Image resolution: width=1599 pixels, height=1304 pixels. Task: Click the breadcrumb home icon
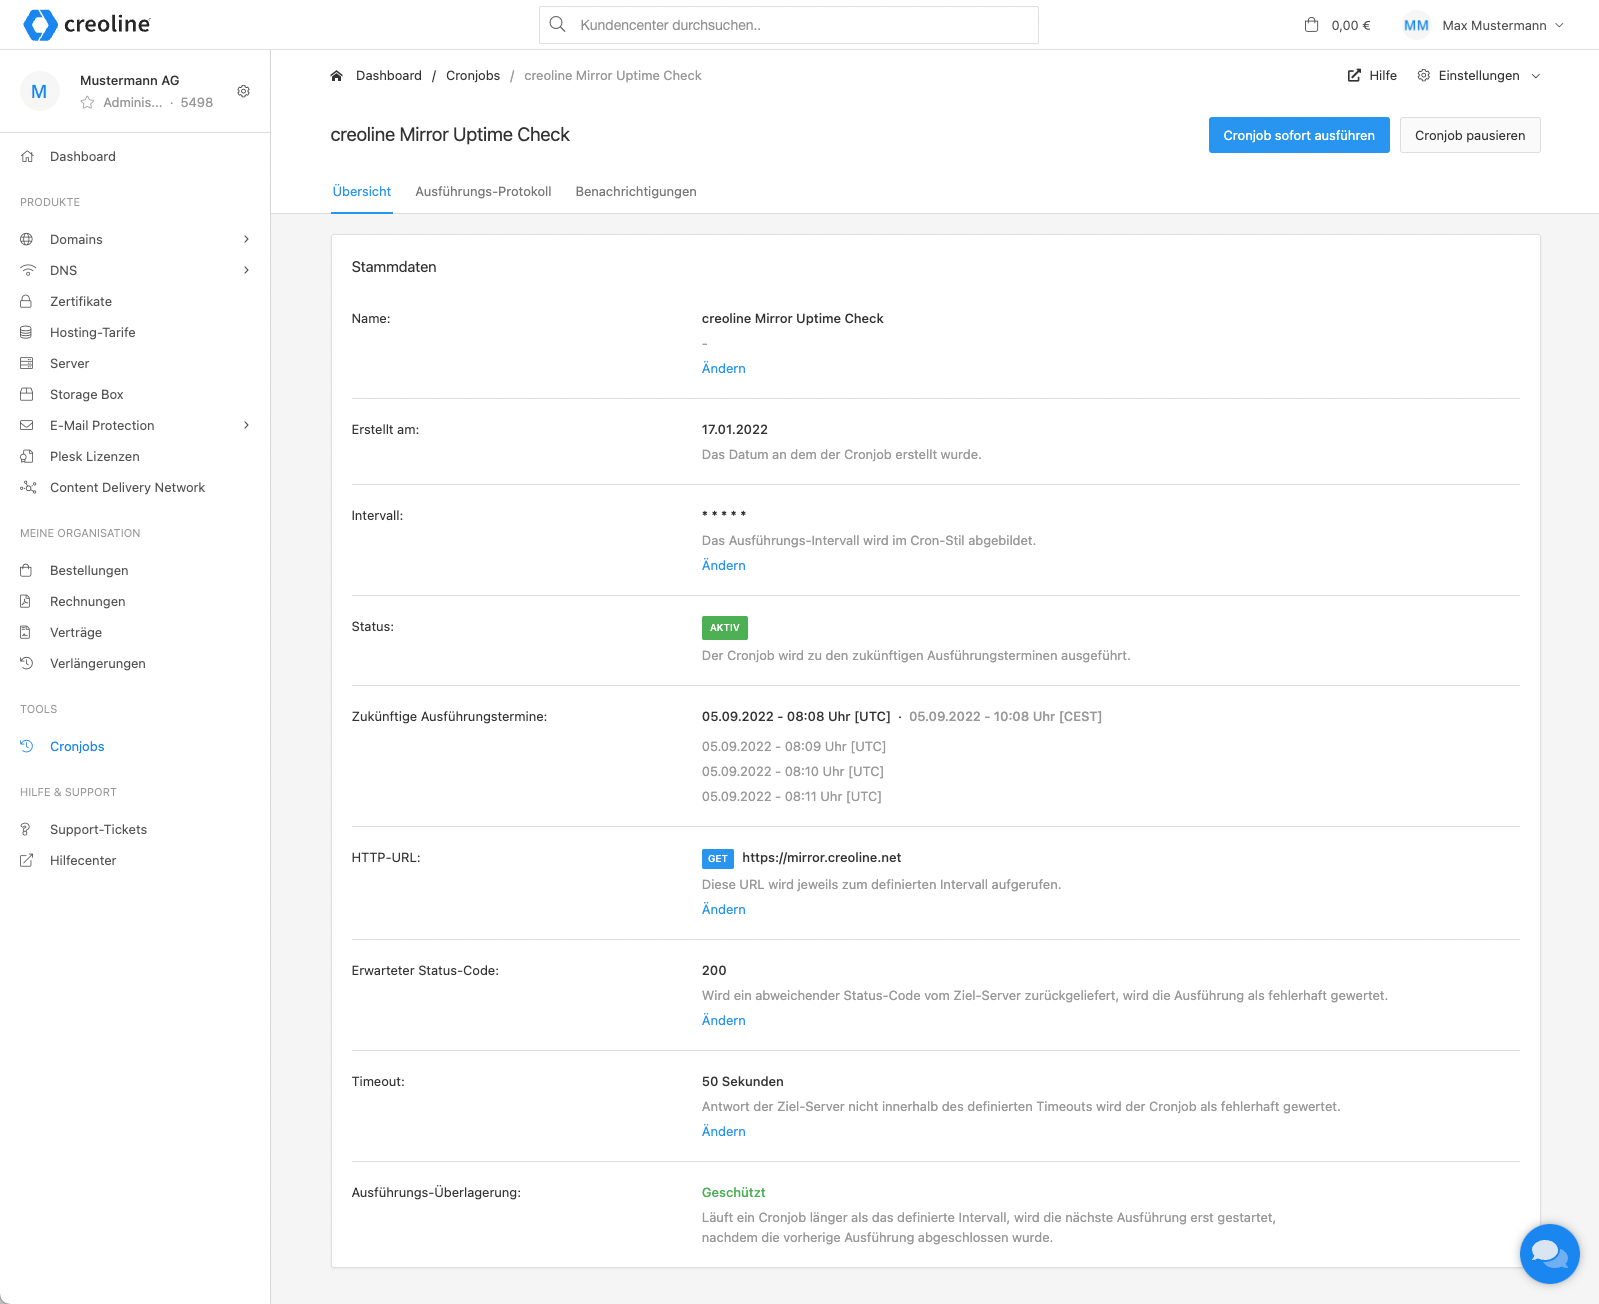337,76
